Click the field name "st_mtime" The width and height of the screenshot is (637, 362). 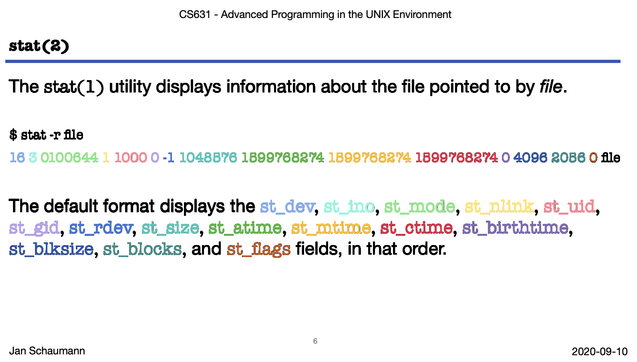click(331, 228)
